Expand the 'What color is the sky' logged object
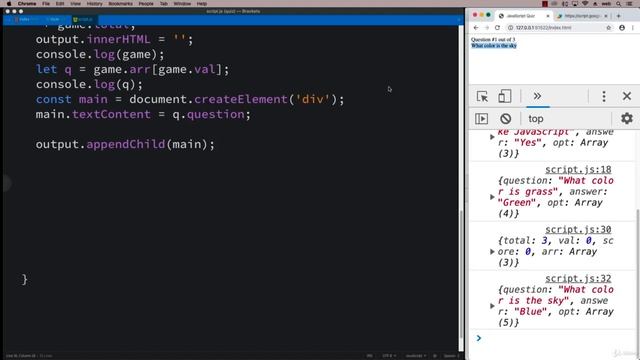Image resolution: width=640 pixels, height=360 pixels. pyautogui.click(x=492, y=306)
